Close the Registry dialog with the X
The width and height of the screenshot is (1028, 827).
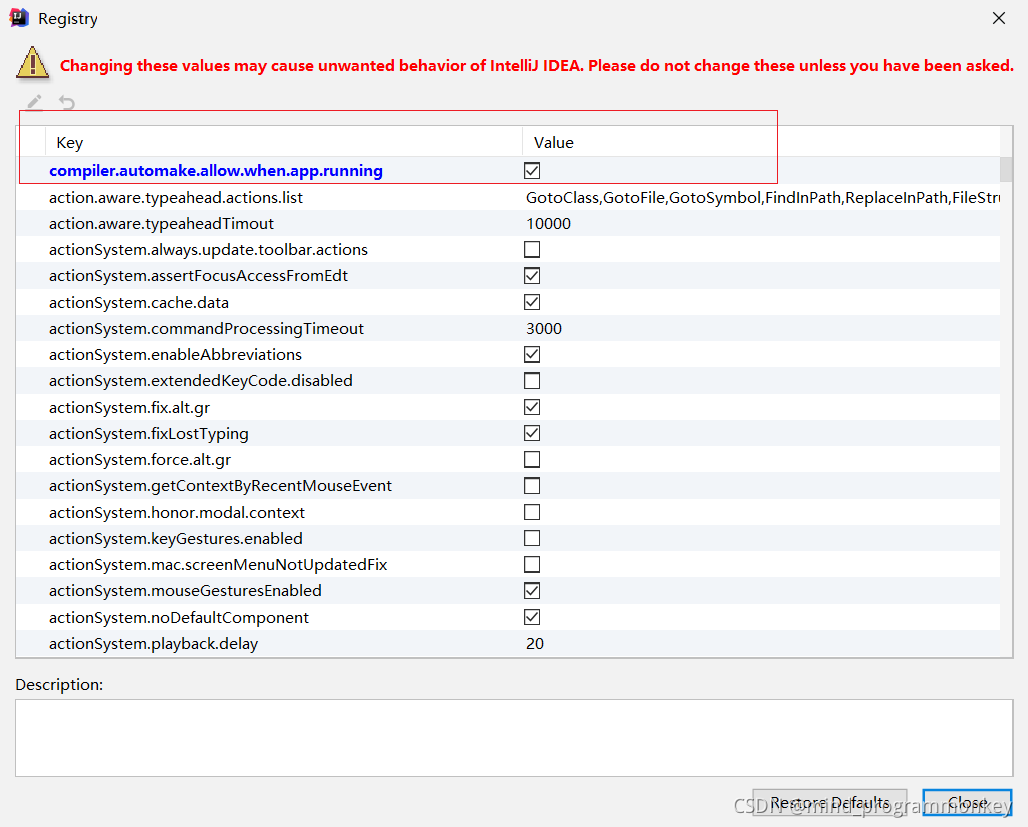pyautogui.click(x=998, y=18)
